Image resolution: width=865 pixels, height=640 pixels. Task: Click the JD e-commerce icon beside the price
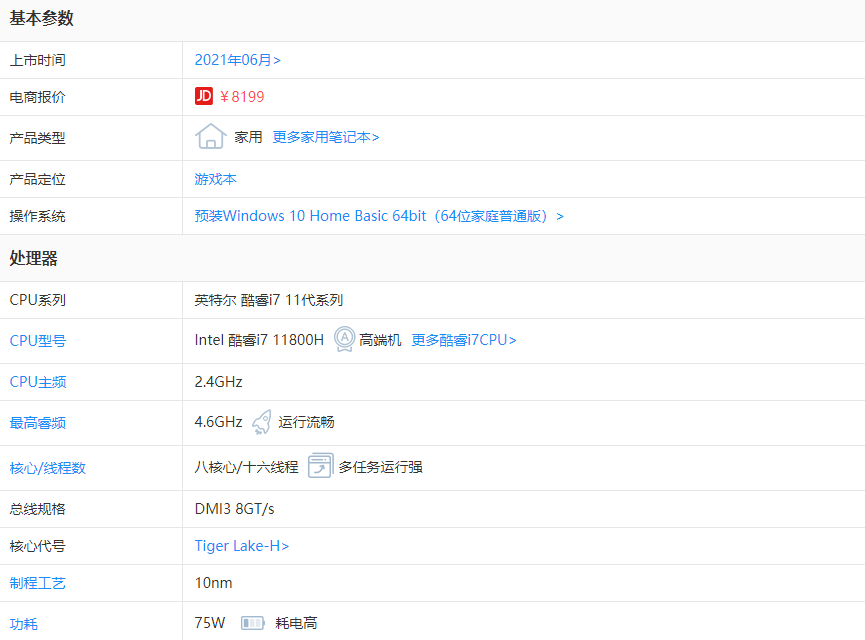point(203,96)
